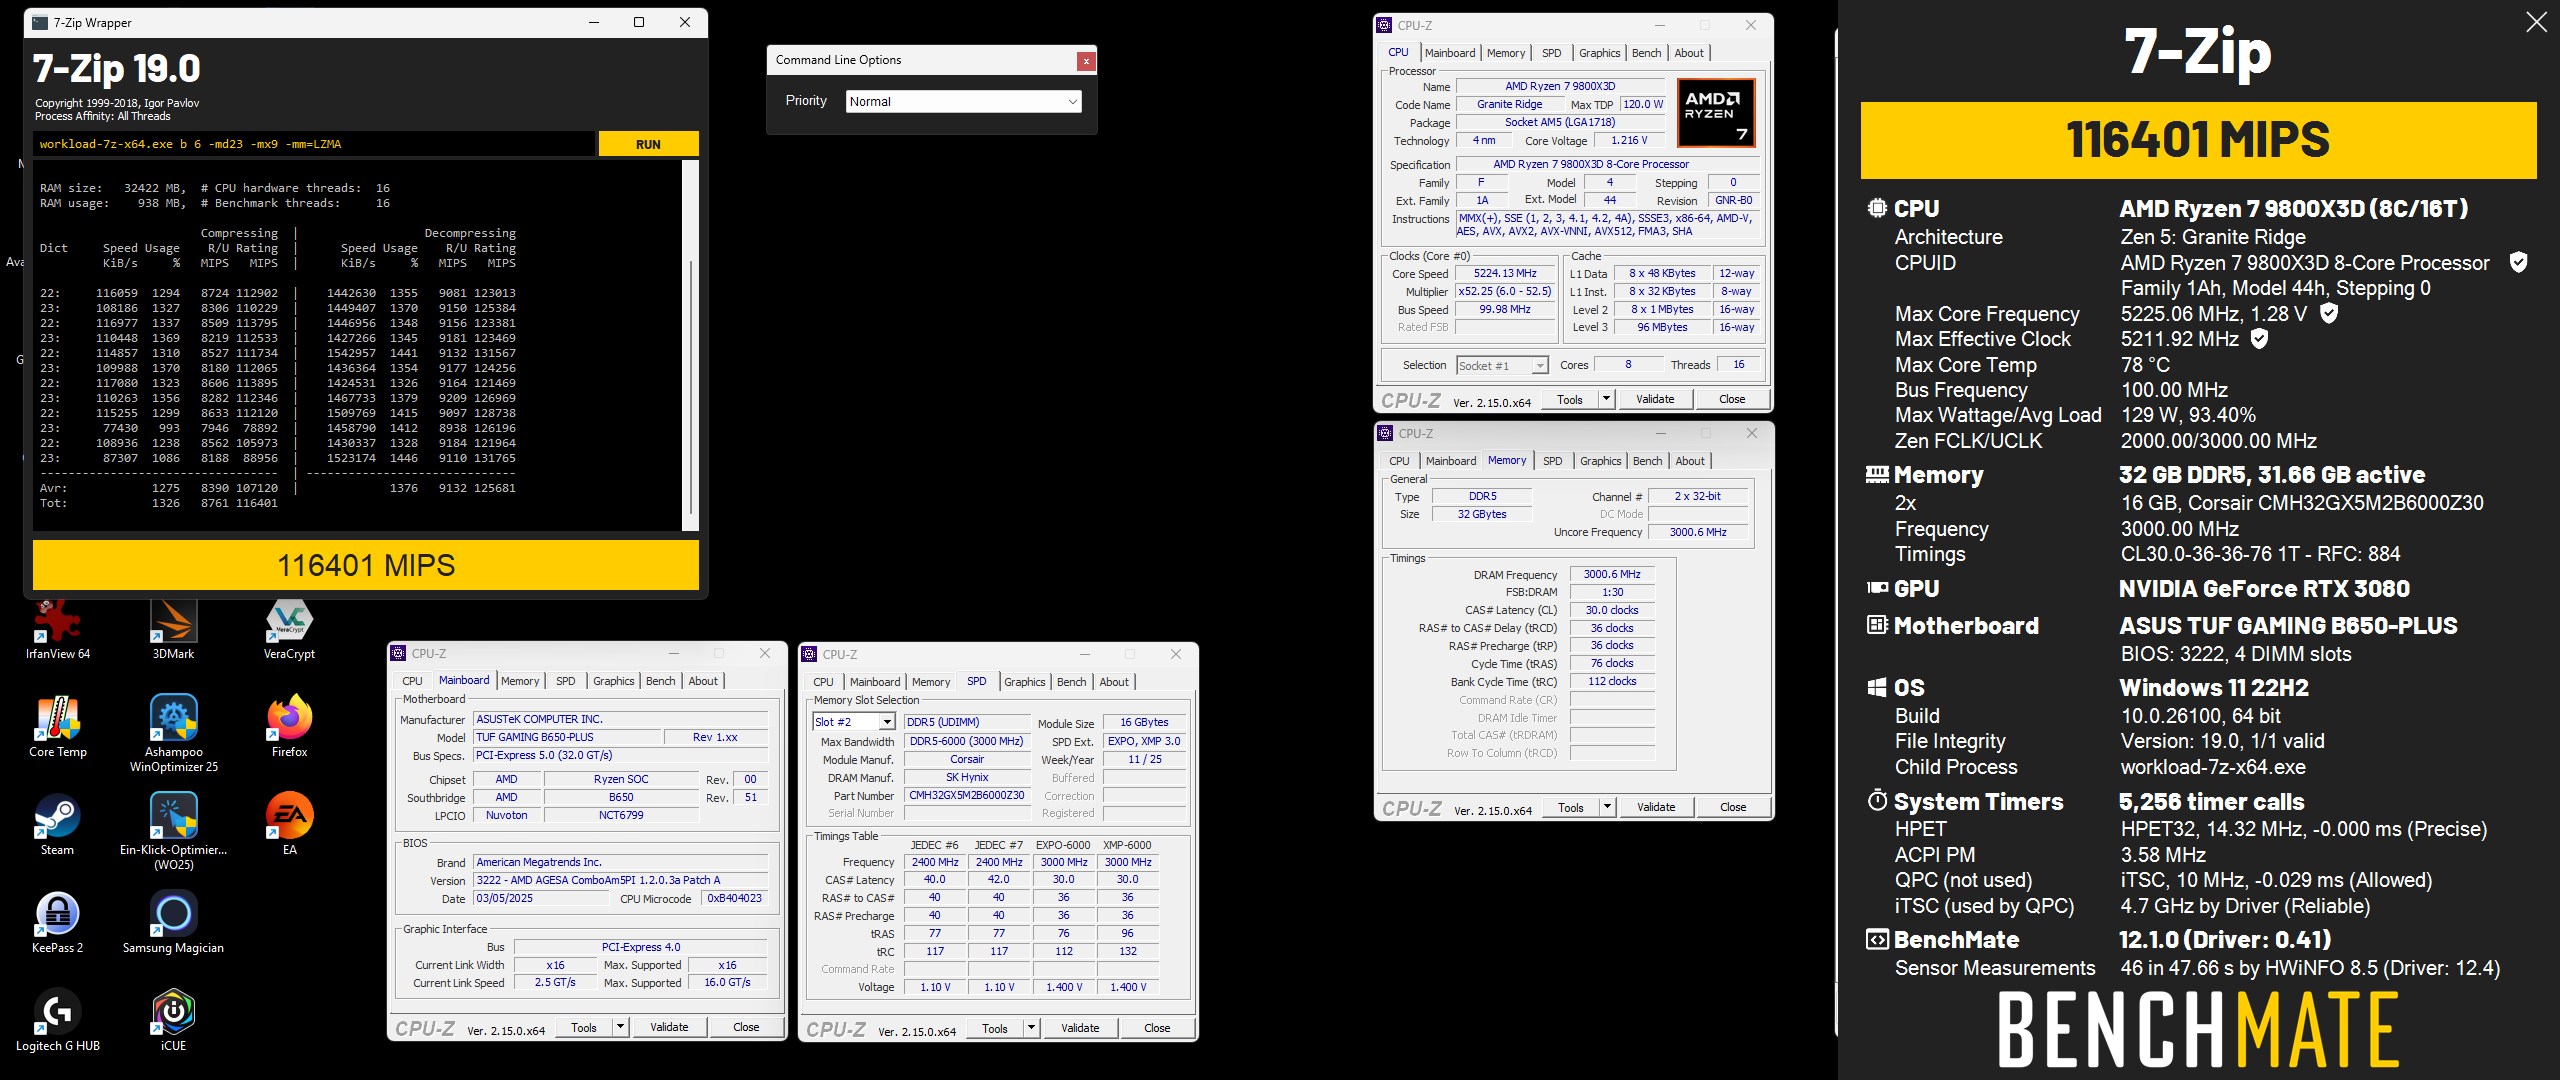Click Specification AMD Ryzen 7 9800X3D field

coord(1608,164)
